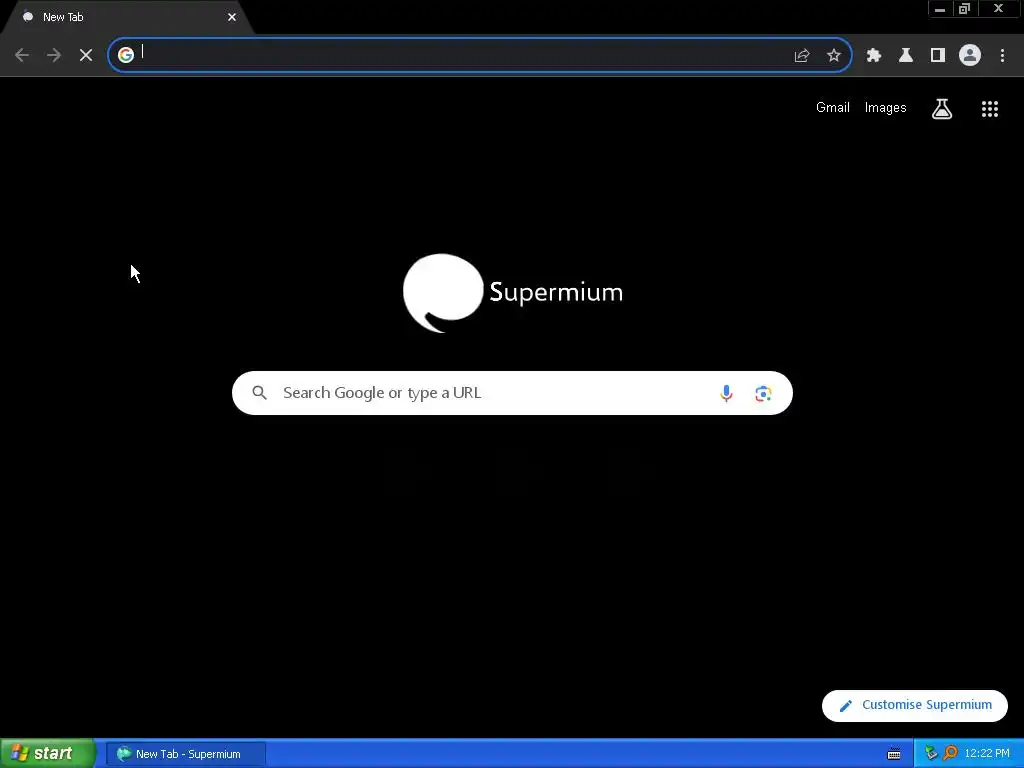The width and height of the screenshot is (1024, 768).
Task: Minimize the Supermium window
Action: click(x=940, y=9)
